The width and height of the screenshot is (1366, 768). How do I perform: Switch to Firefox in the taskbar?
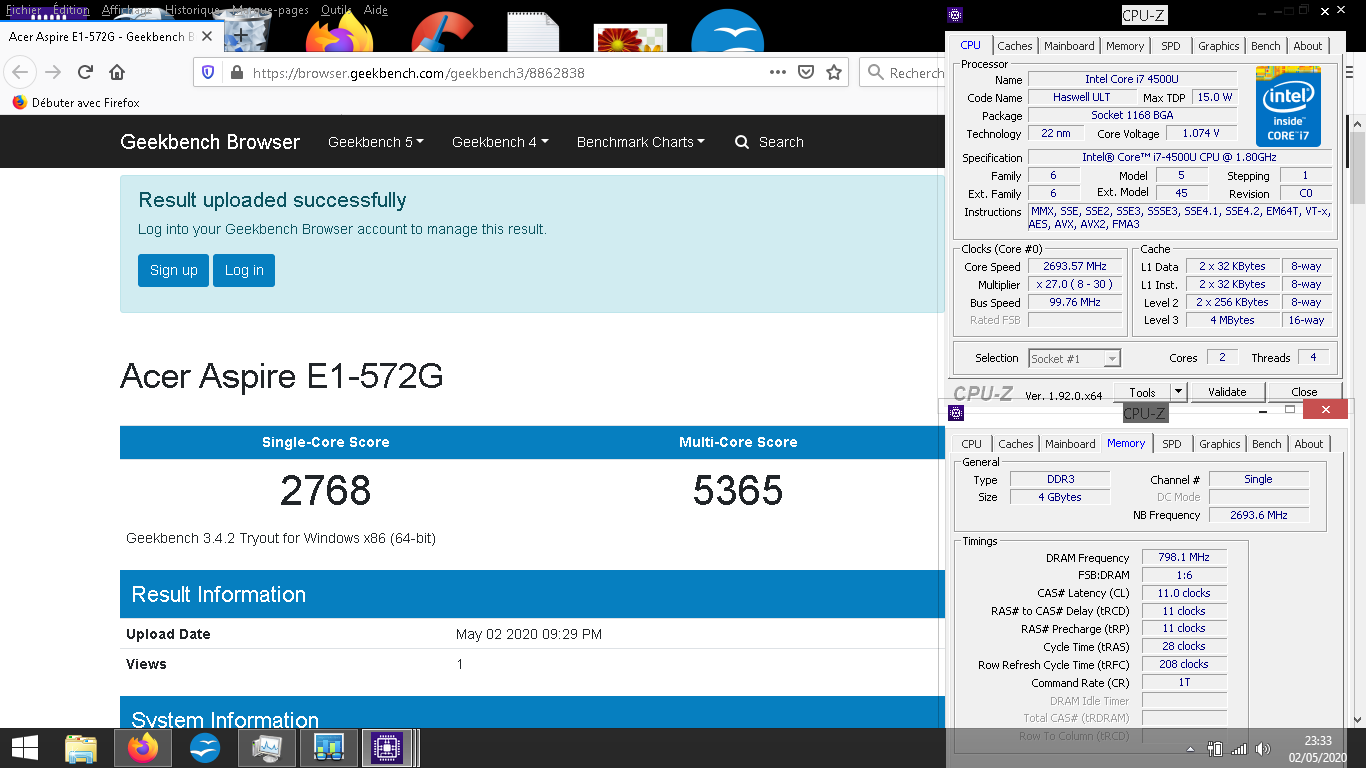point(143,747)
